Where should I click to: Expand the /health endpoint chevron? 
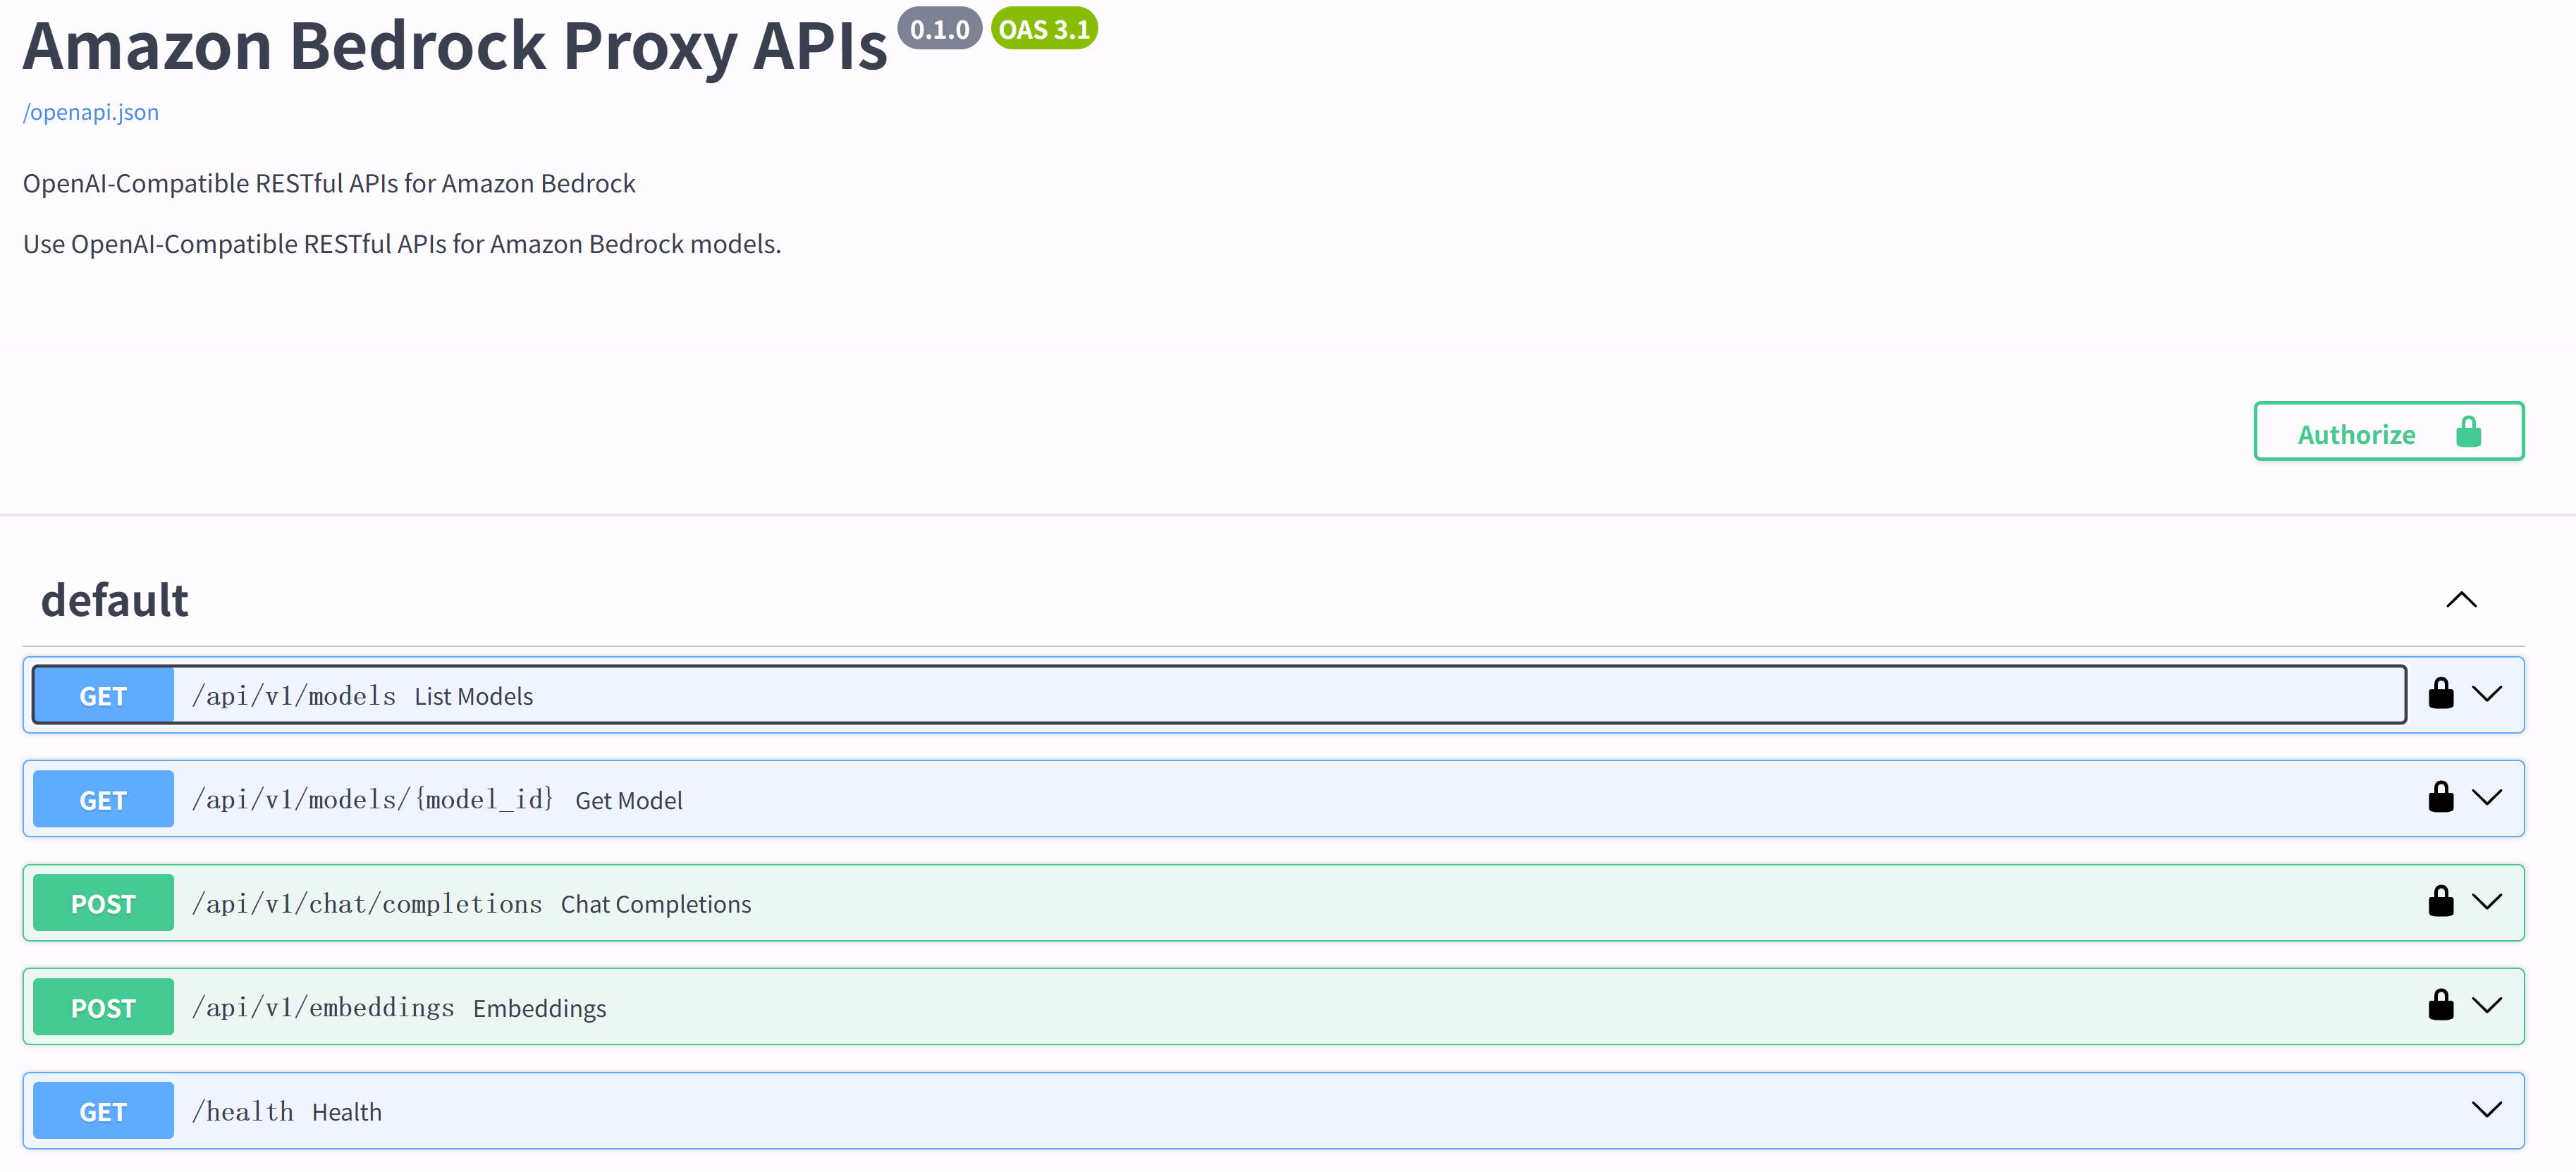tap(2487, 1109)
